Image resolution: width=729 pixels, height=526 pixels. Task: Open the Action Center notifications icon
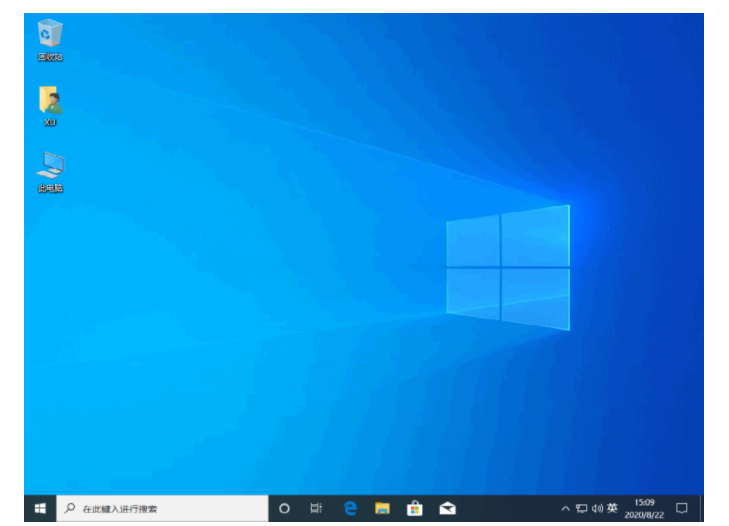(682, 508)
